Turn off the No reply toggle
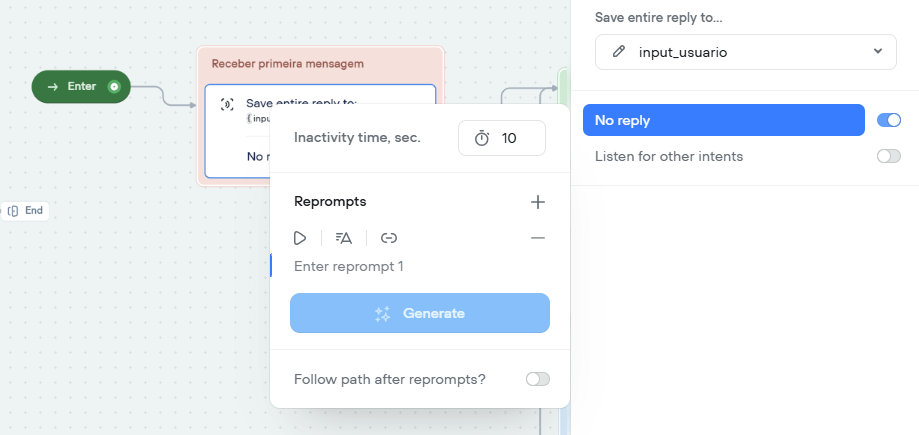The width and height of the screenshot is (919, 435). 889,120
